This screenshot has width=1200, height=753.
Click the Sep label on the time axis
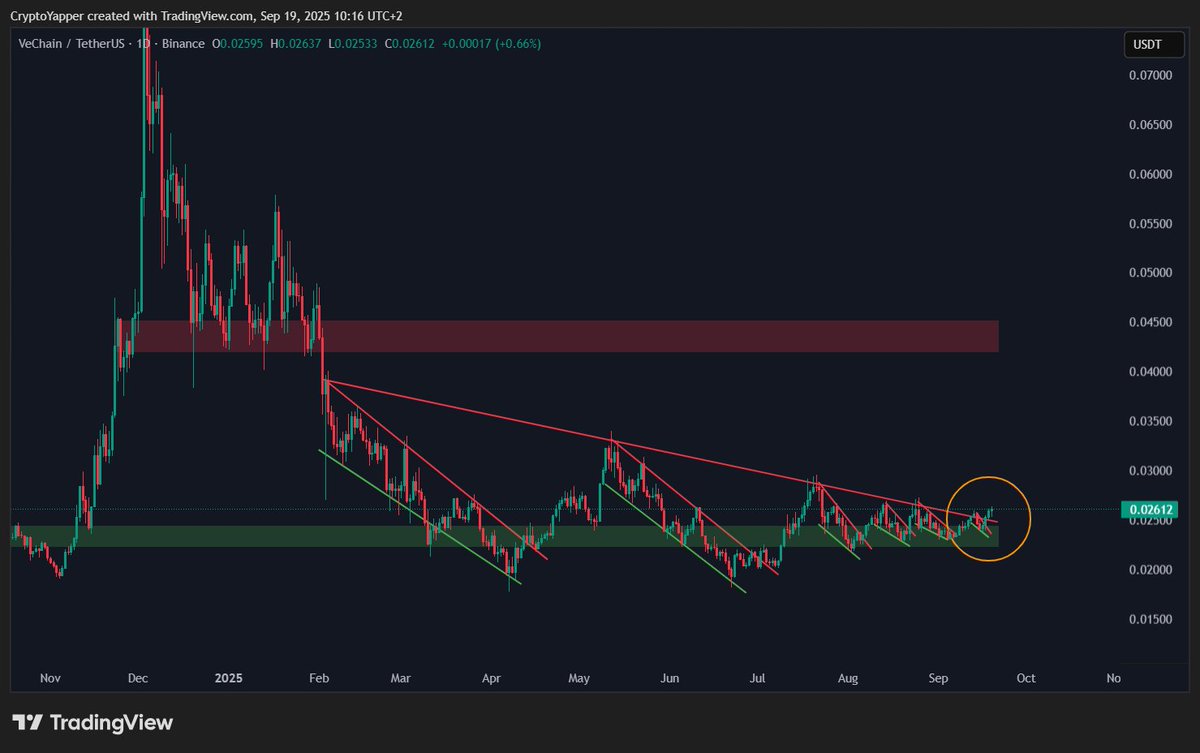point(938,678)
